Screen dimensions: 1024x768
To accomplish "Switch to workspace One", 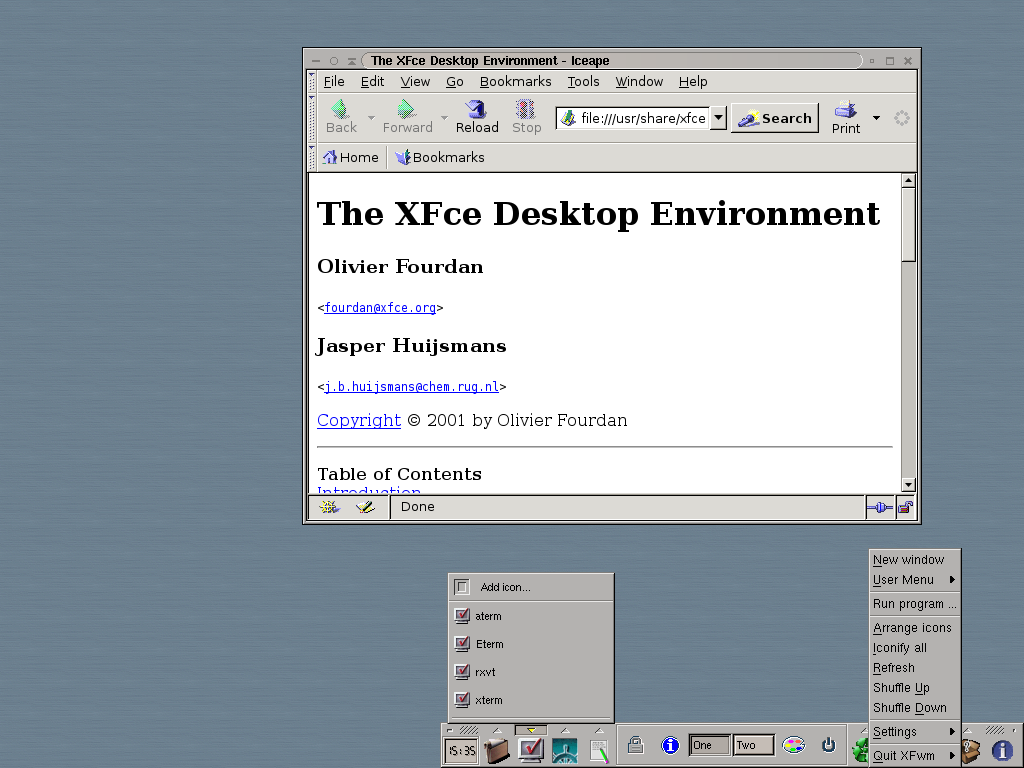I will 710,745.
